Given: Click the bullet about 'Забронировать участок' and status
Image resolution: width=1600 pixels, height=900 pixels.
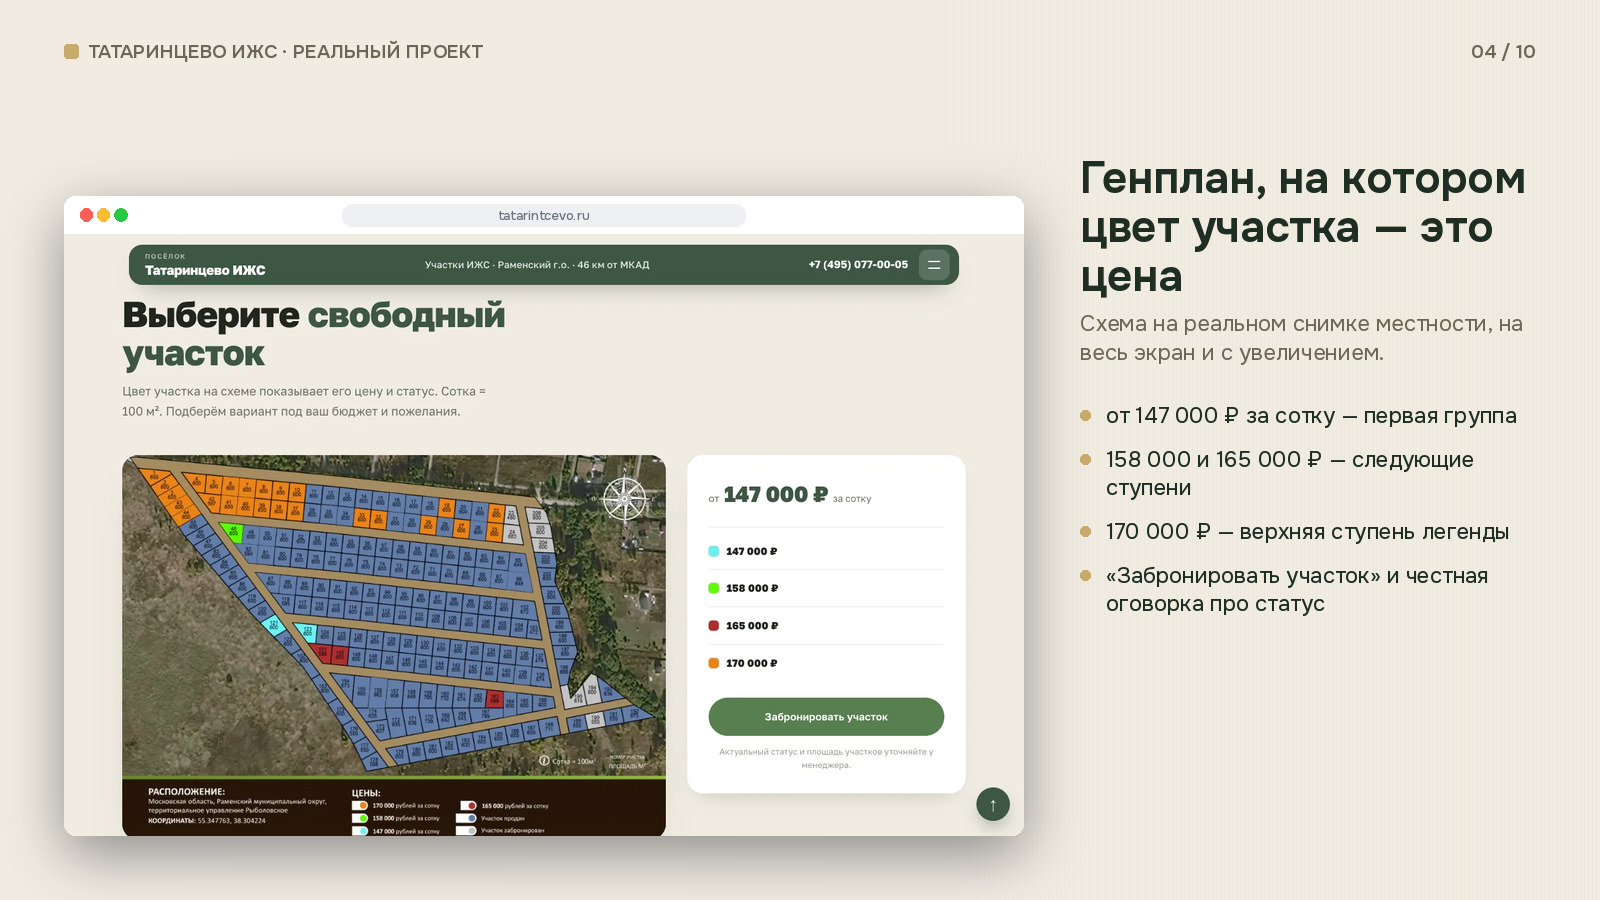Looking at the screenshot, I should (1297, 590).
